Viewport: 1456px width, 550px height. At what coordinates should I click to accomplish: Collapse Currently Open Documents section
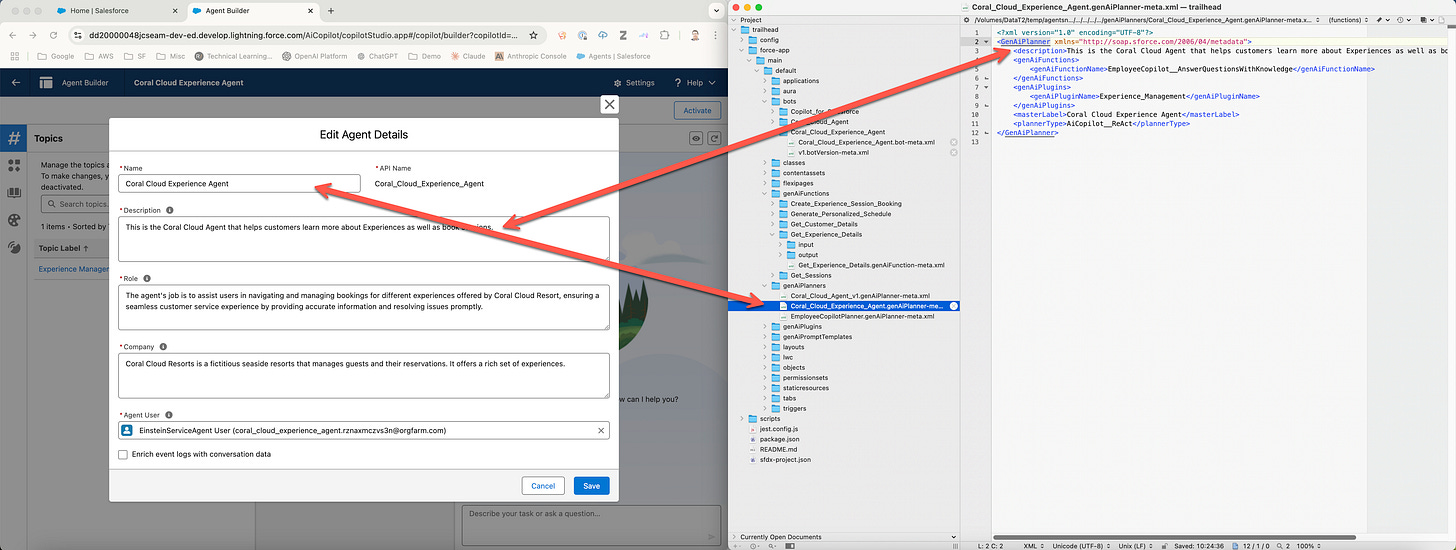click(735, 537)
